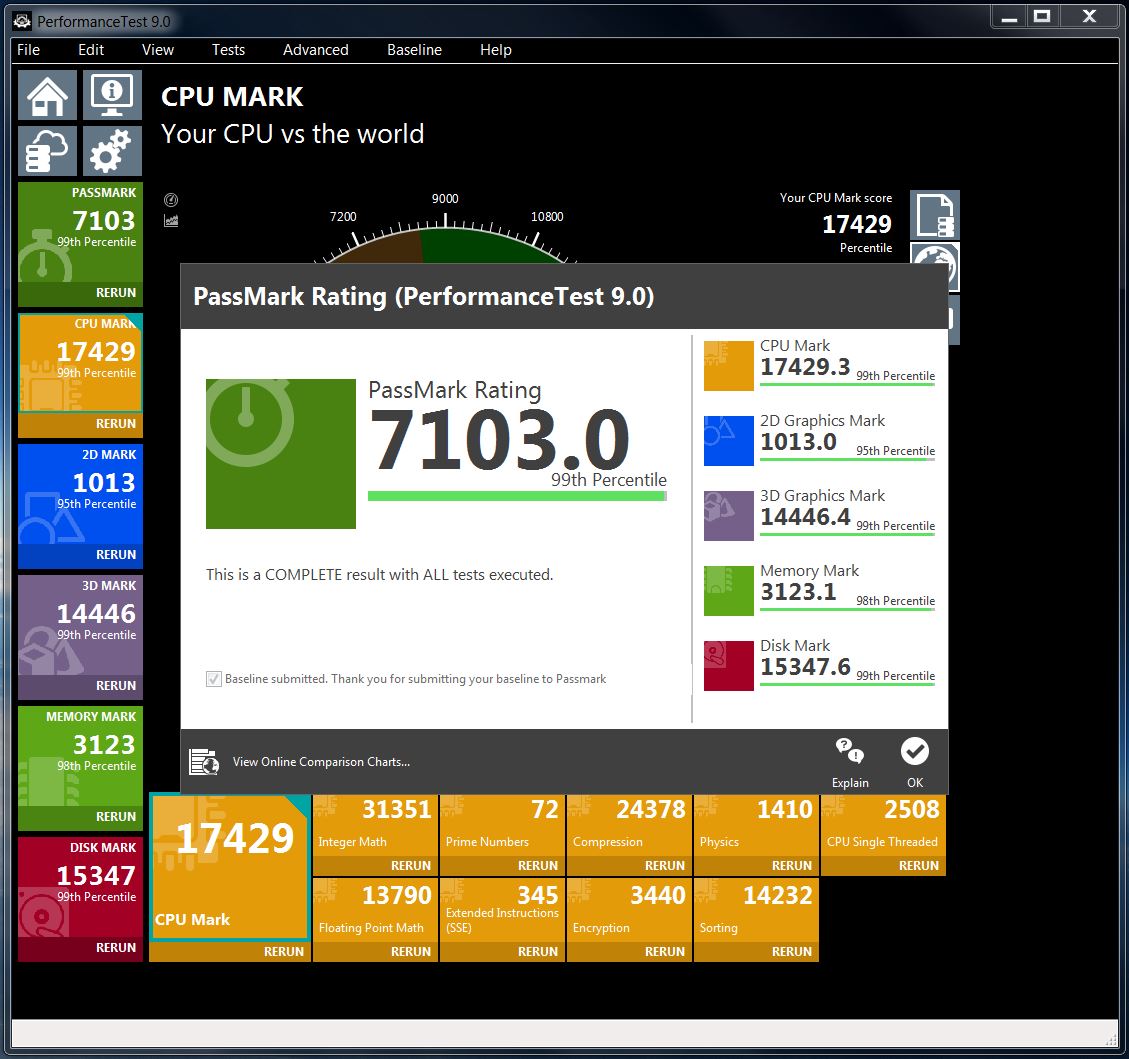
Task: Open Preferences using the gears icon
Action: point(111,151)
